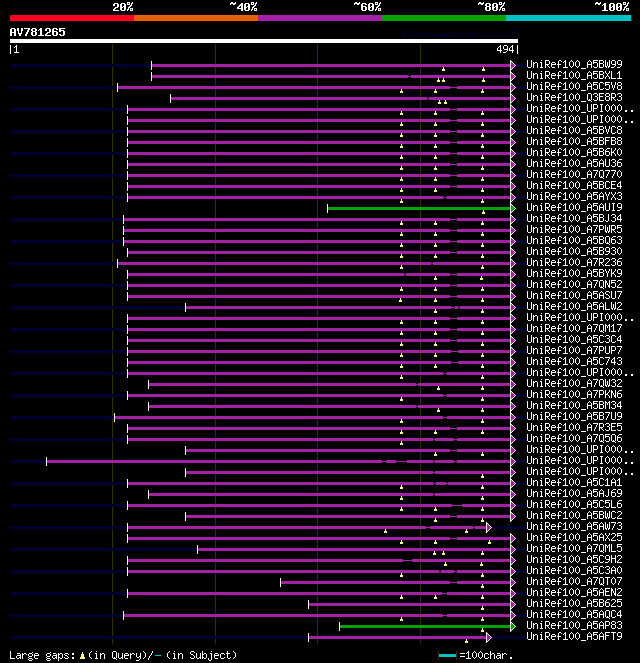Select the UniRef100_Q3E8R3 label
The image size is (640, 663).
[x=574, y=97]
